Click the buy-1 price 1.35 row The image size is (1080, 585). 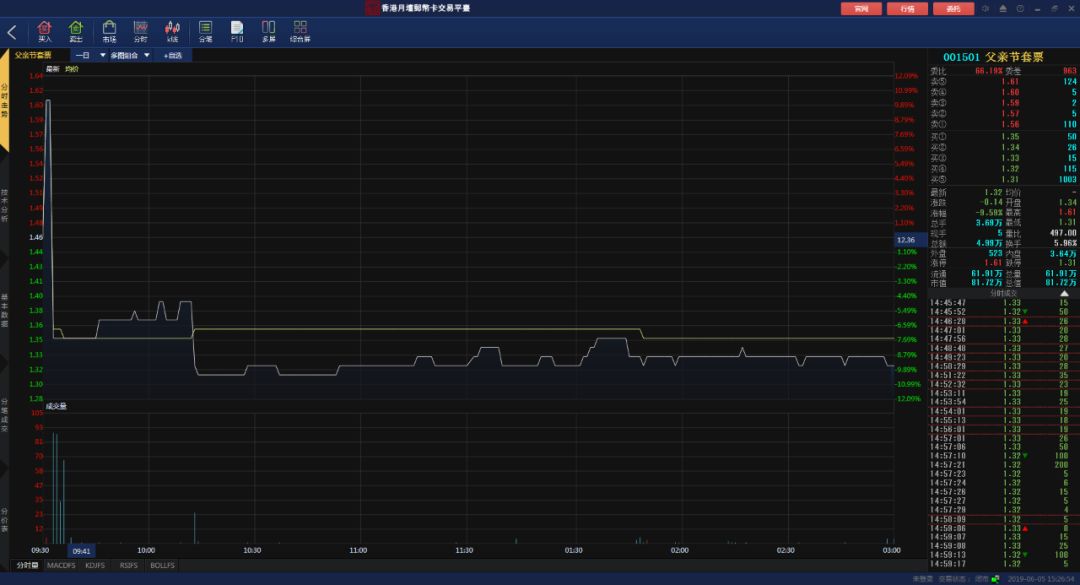[1003, 136]
